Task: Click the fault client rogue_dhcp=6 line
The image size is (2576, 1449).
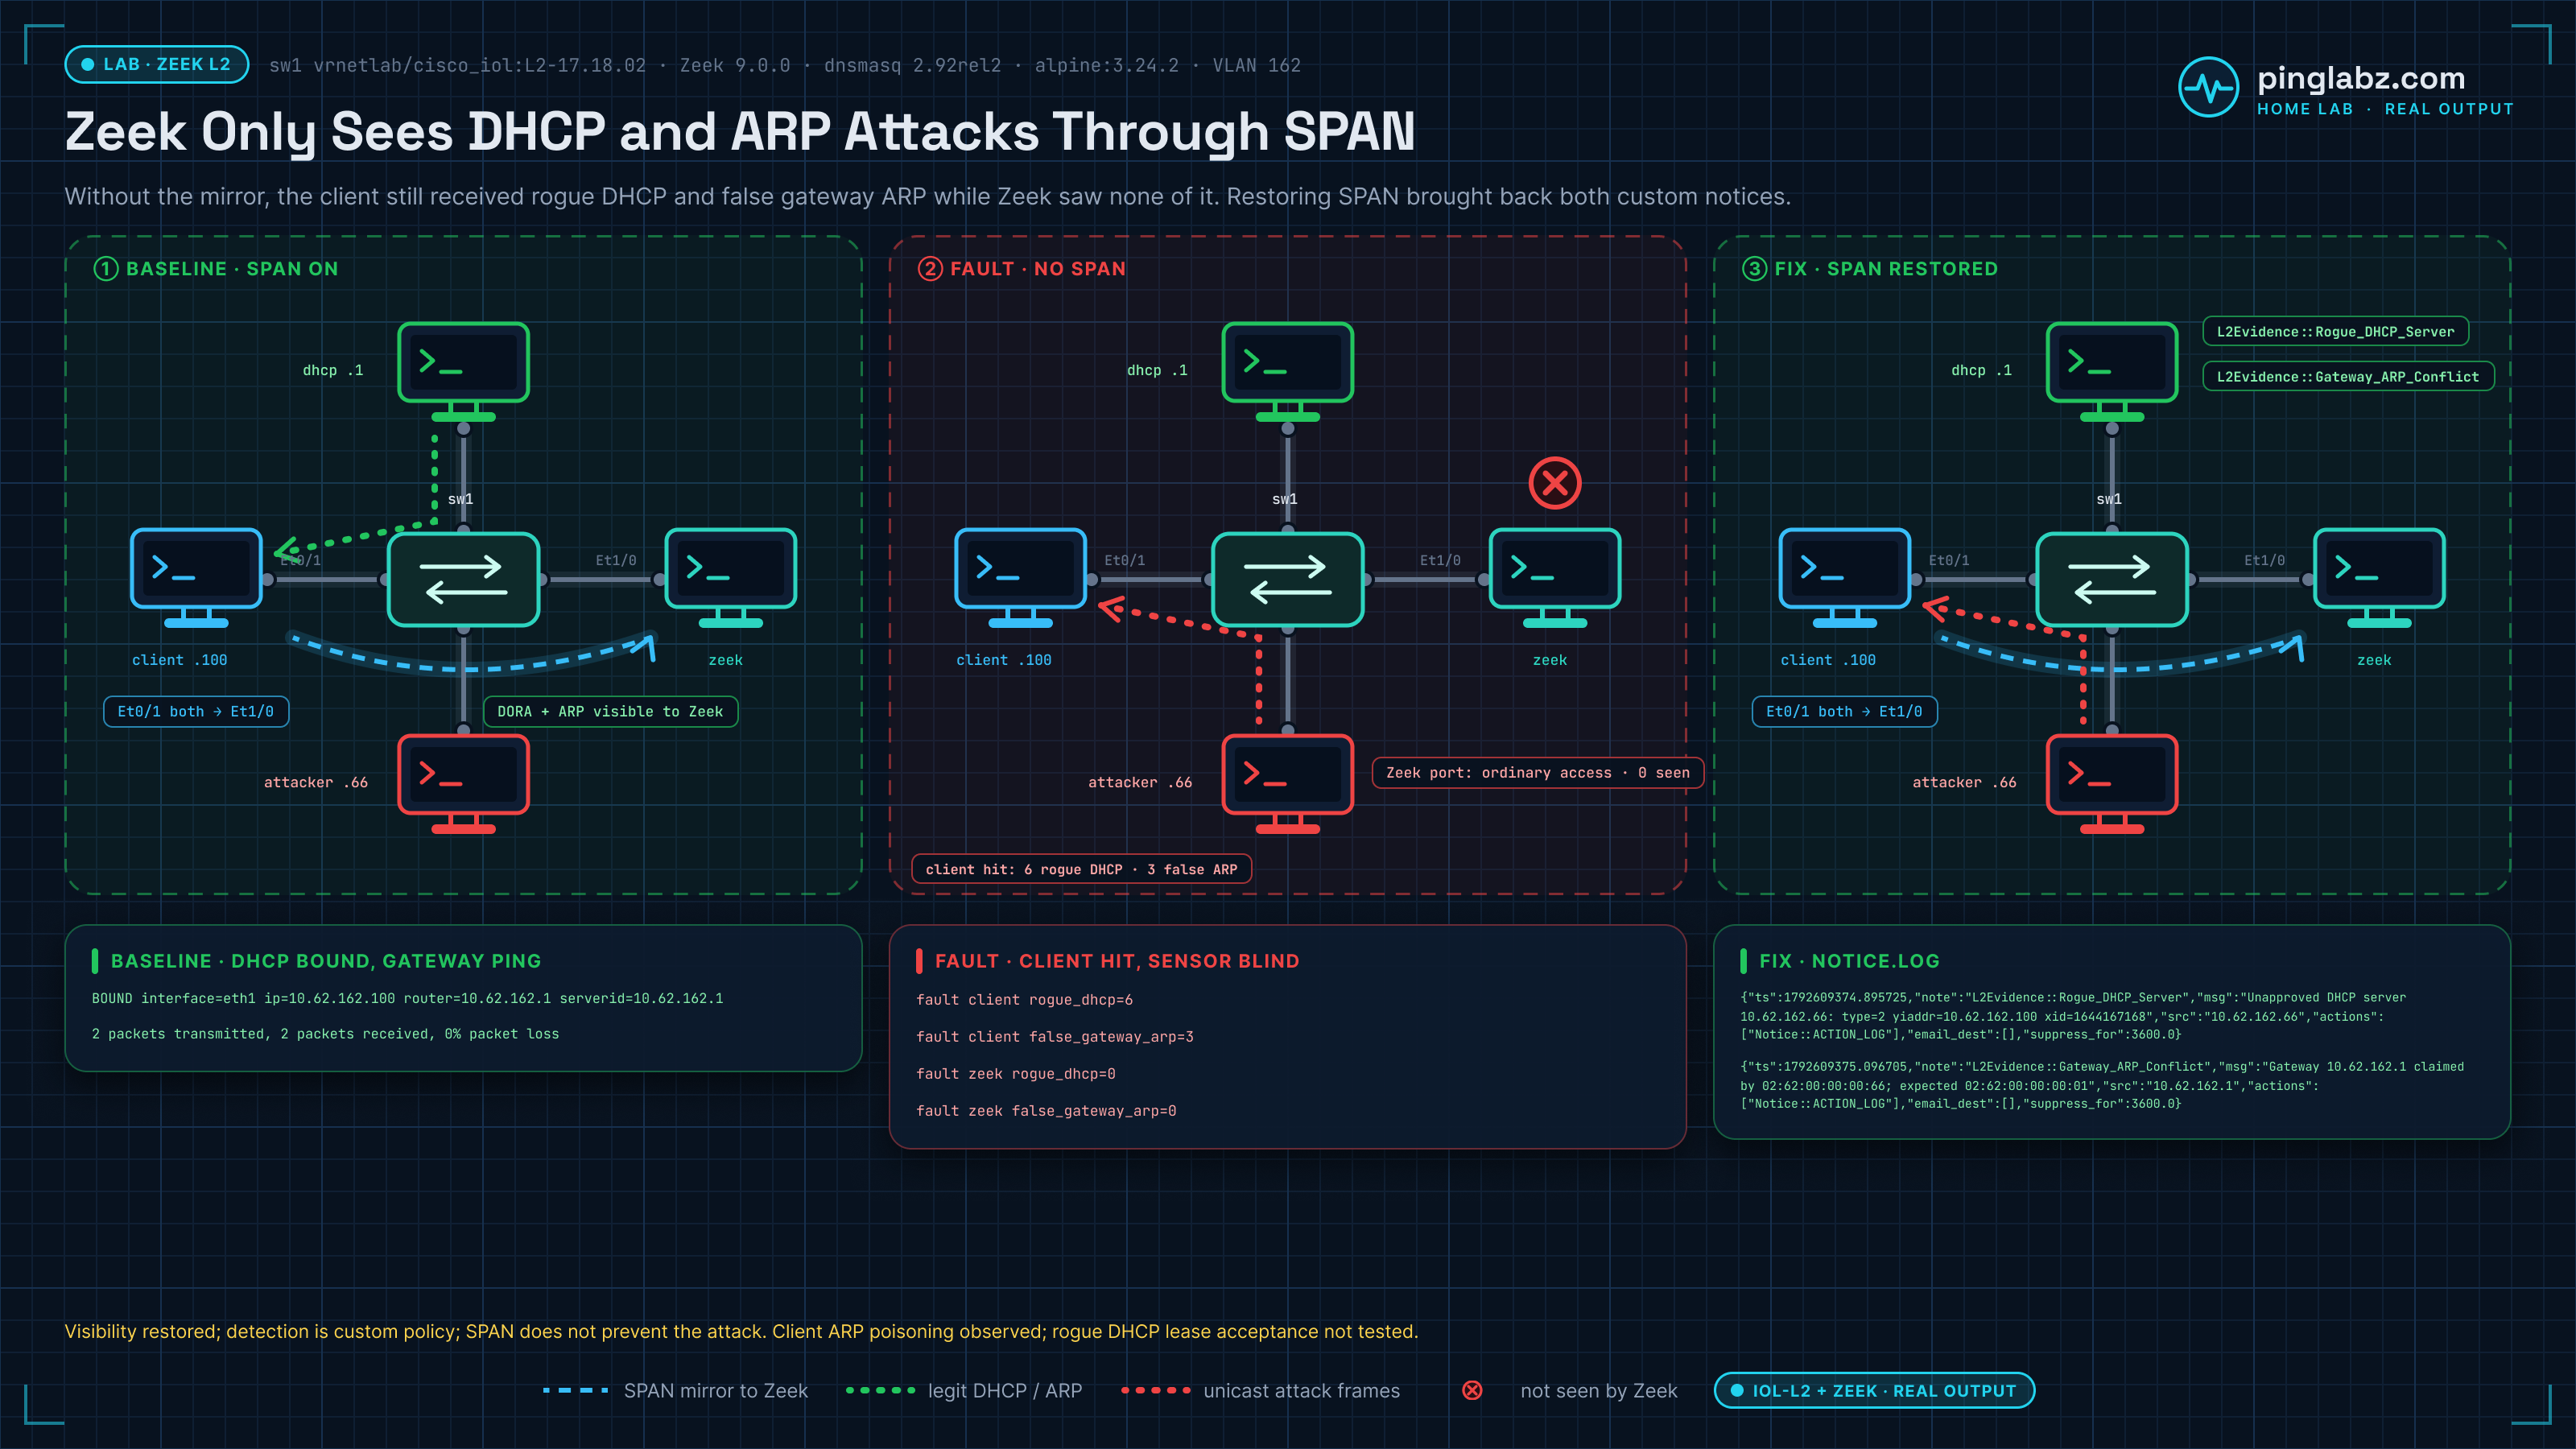Action: point(1024,999)
